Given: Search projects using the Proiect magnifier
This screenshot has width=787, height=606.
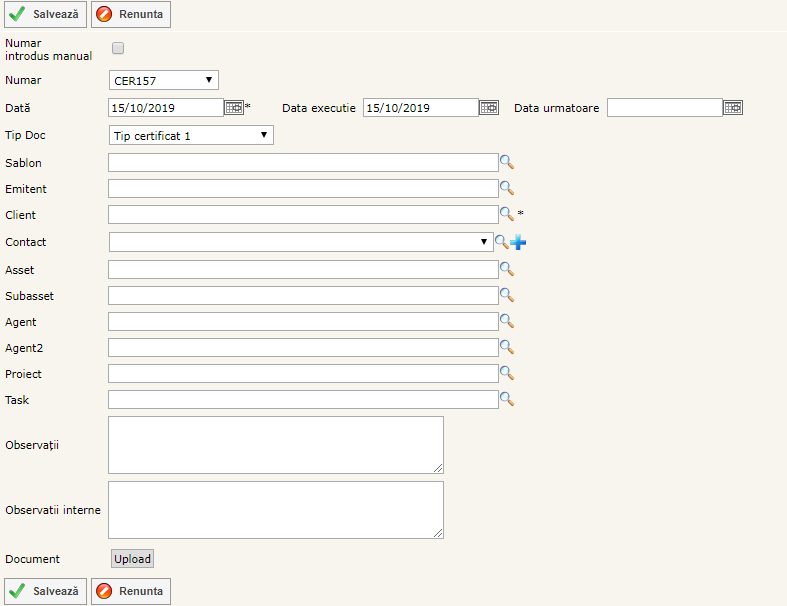Looking at the screenshot, I should (506, 373).
